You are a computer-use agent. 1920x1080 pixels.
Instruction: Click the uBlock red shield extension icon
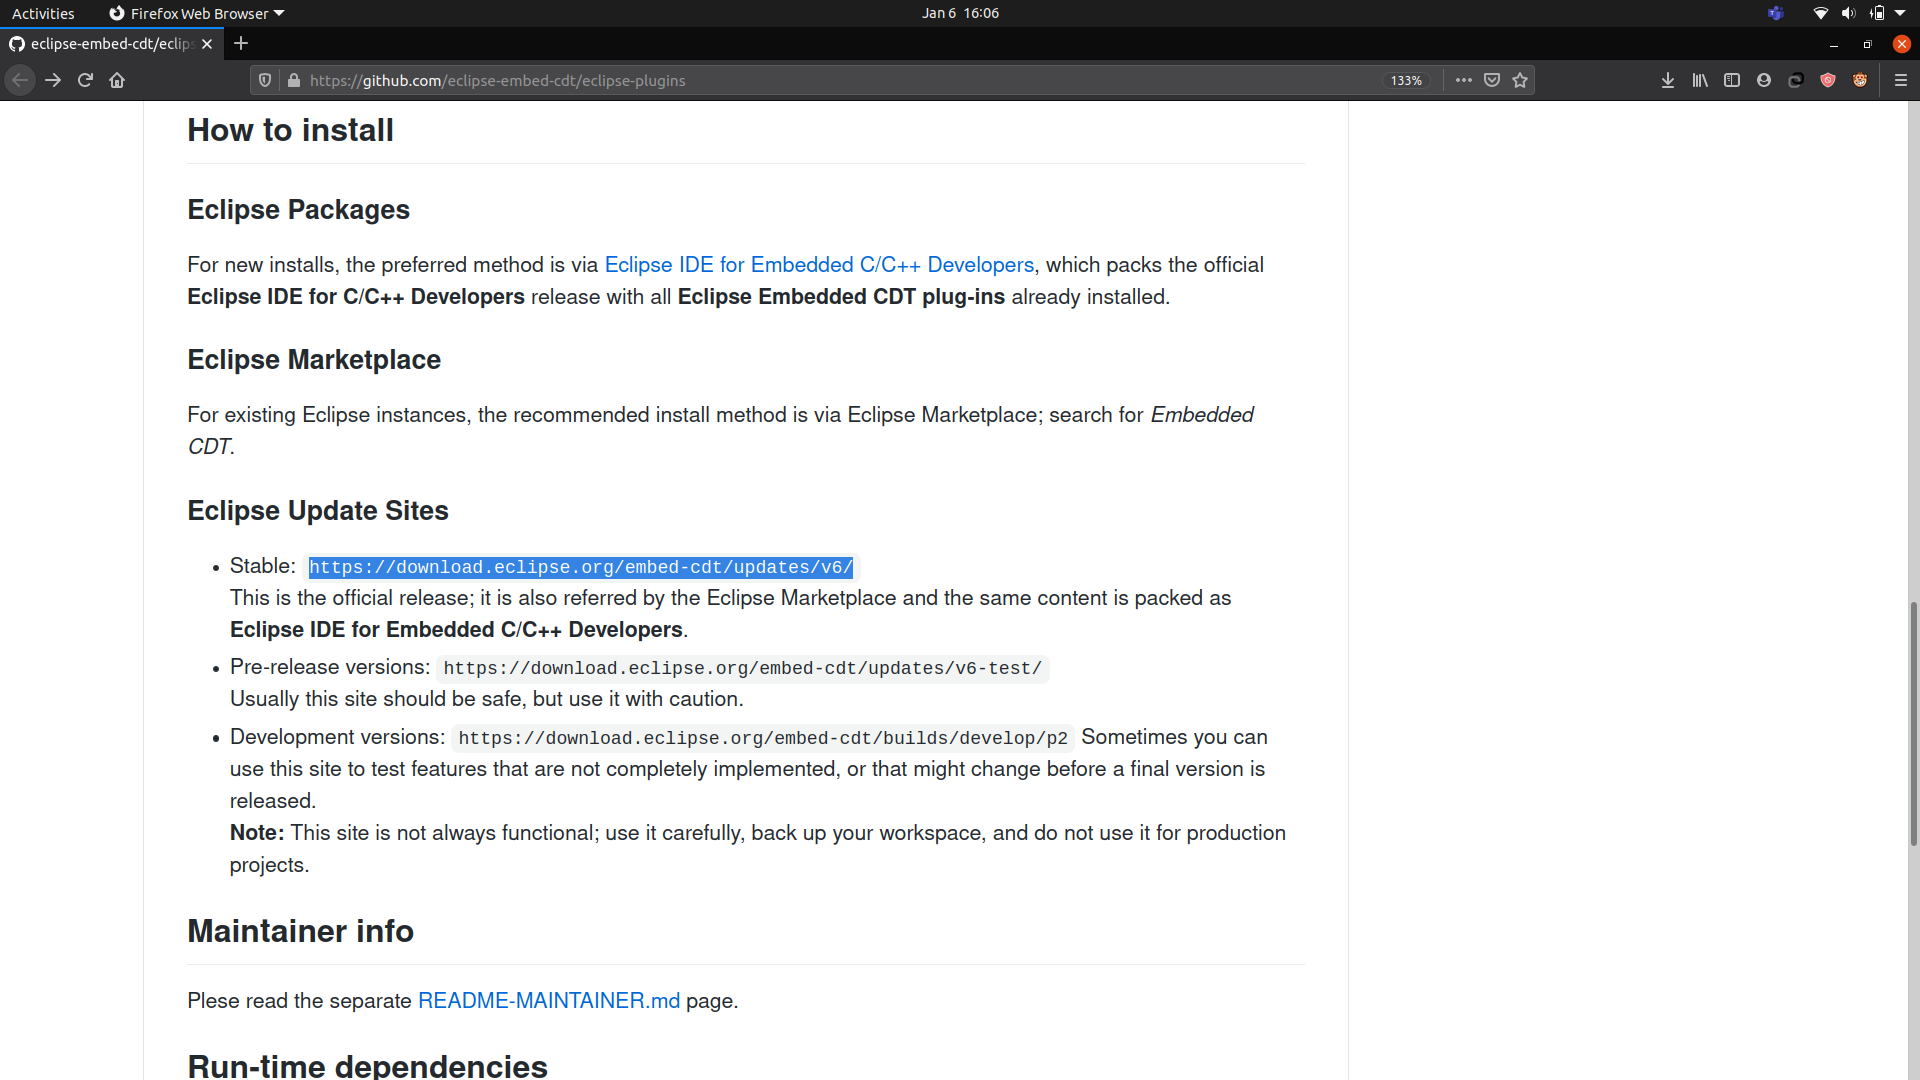(1827, 80)
